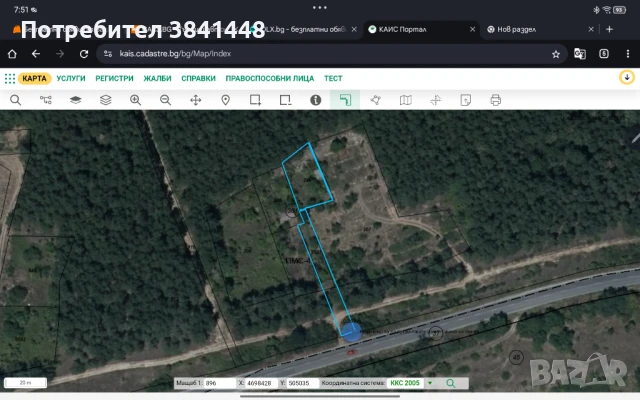
Task: Open the РЕГИСТРИ menu
Action: tap(114, 78)
